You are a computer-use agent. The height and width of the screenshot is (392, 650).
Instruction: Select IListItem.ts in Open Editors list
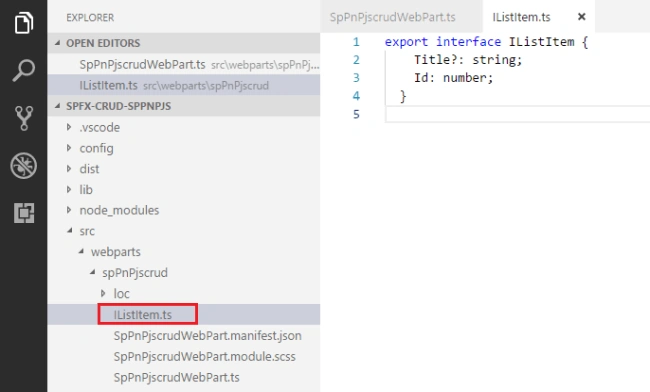(184, 85)
